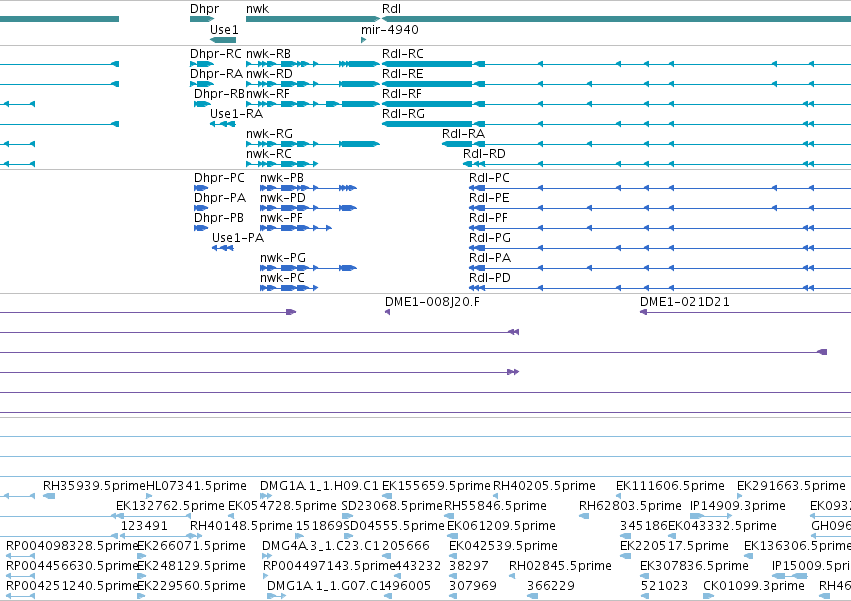Click the SD04555.5prime EST label
The height and width of the screenshot is (601, 851).
(393, 526)
